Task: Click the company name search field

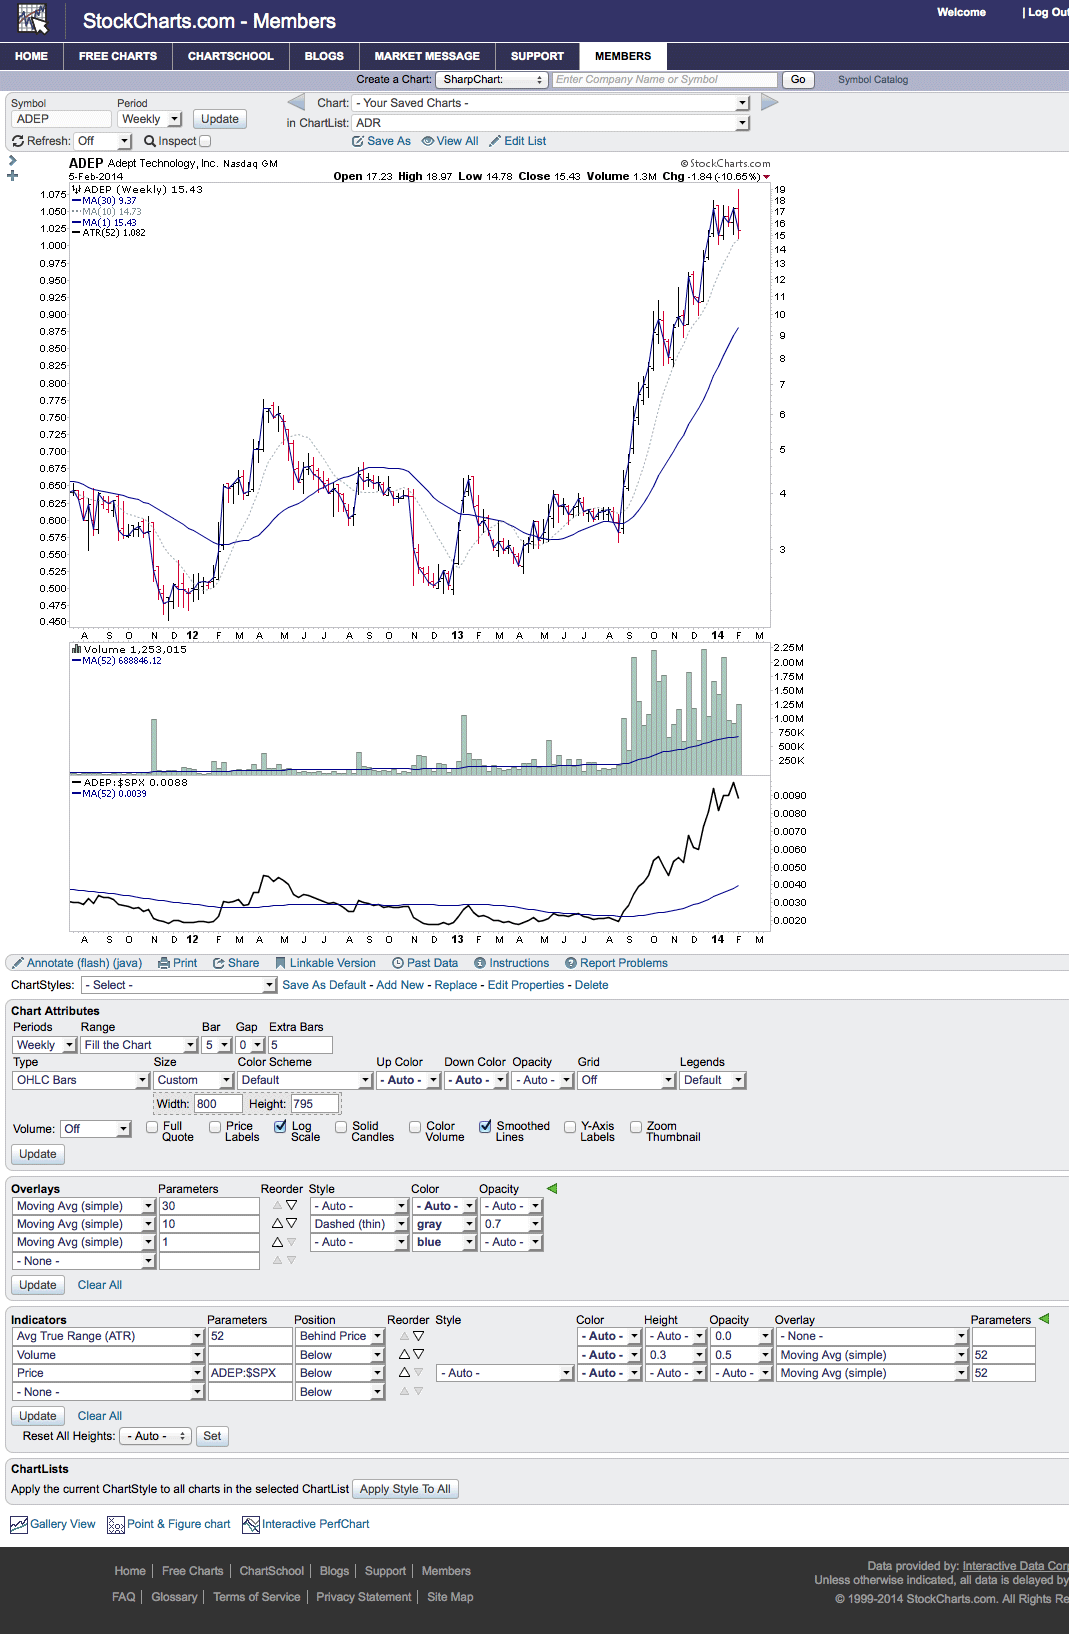Action: (x=665, y=79)
